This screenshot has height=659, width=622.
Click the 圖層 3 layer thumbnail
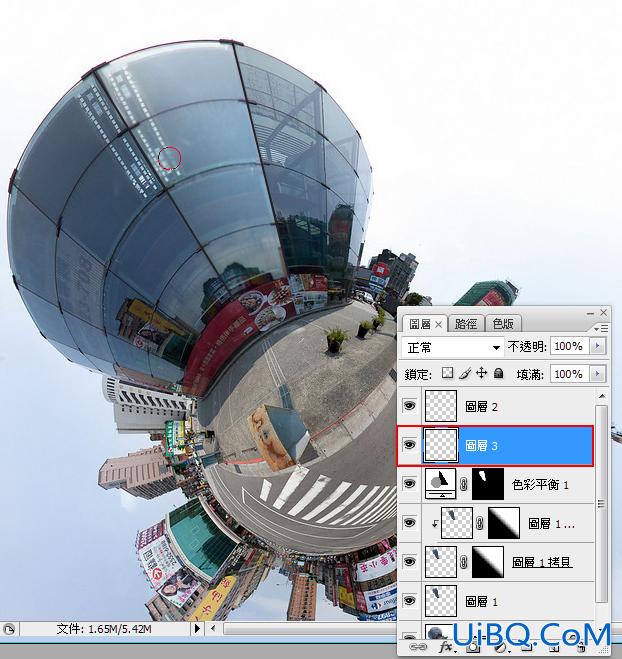pyautogui.click(x=440, y=445)
